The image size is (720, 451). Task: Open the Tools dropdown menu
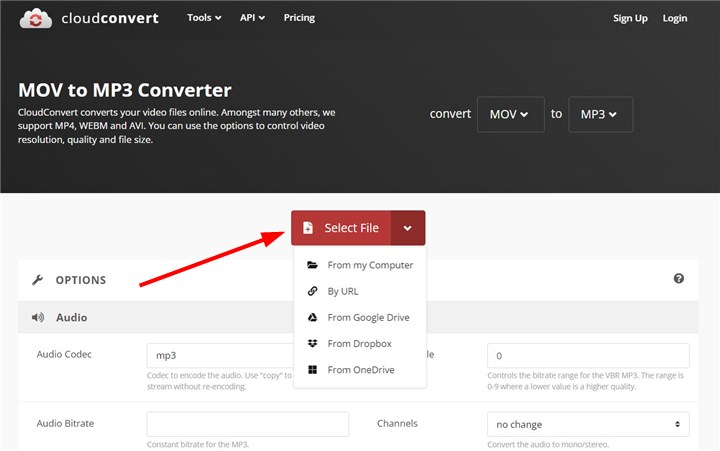[204, 18]
